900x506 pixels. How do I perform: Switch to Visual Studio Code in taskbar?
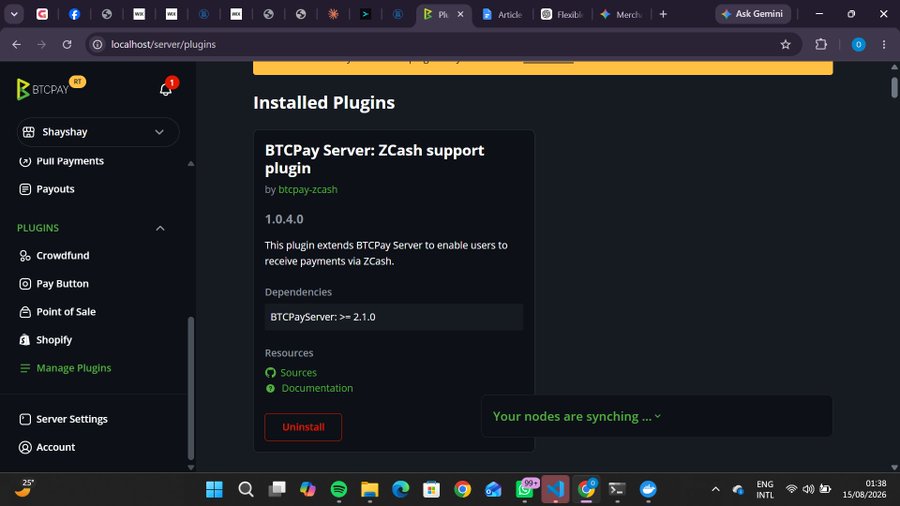(556, 489)
